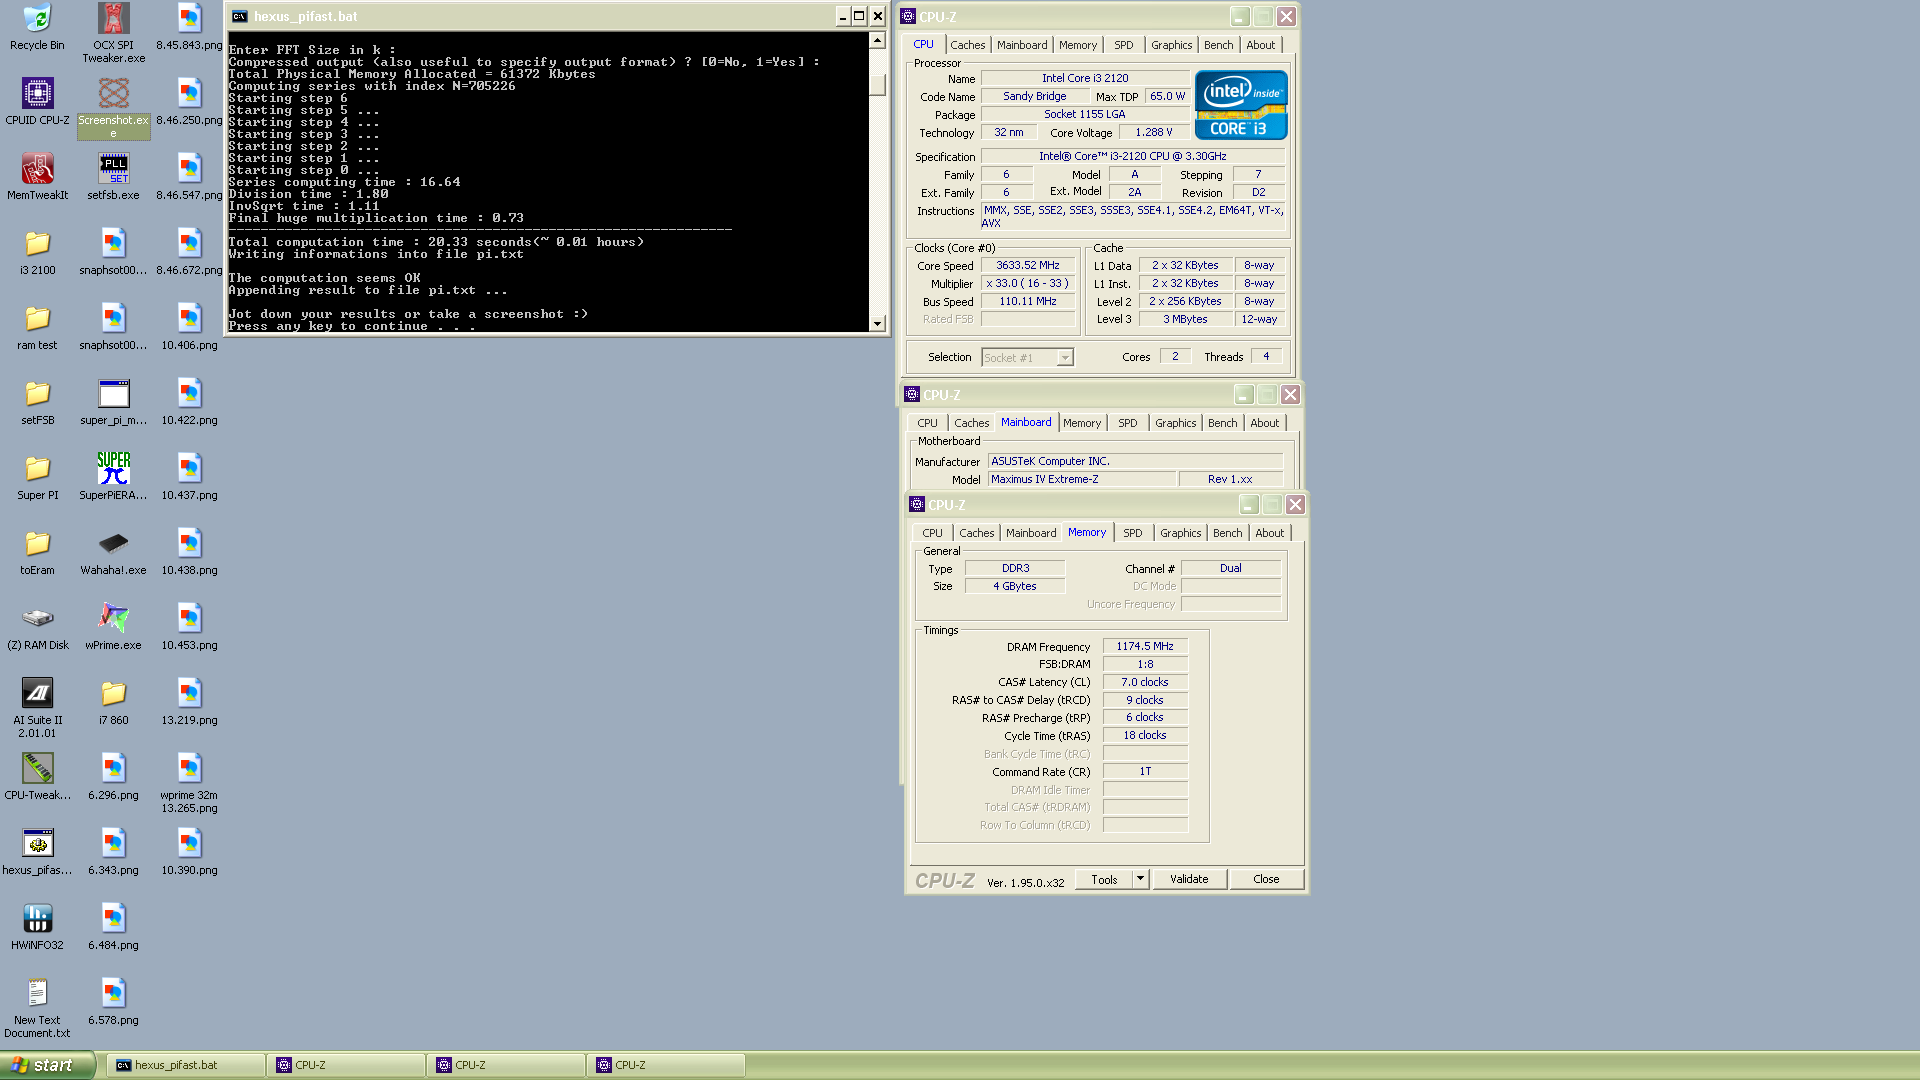This screenshot has width=1920, height=1080.
Task: Select the CPUID CPU-Z desktop shortcut
Action: 37,102
